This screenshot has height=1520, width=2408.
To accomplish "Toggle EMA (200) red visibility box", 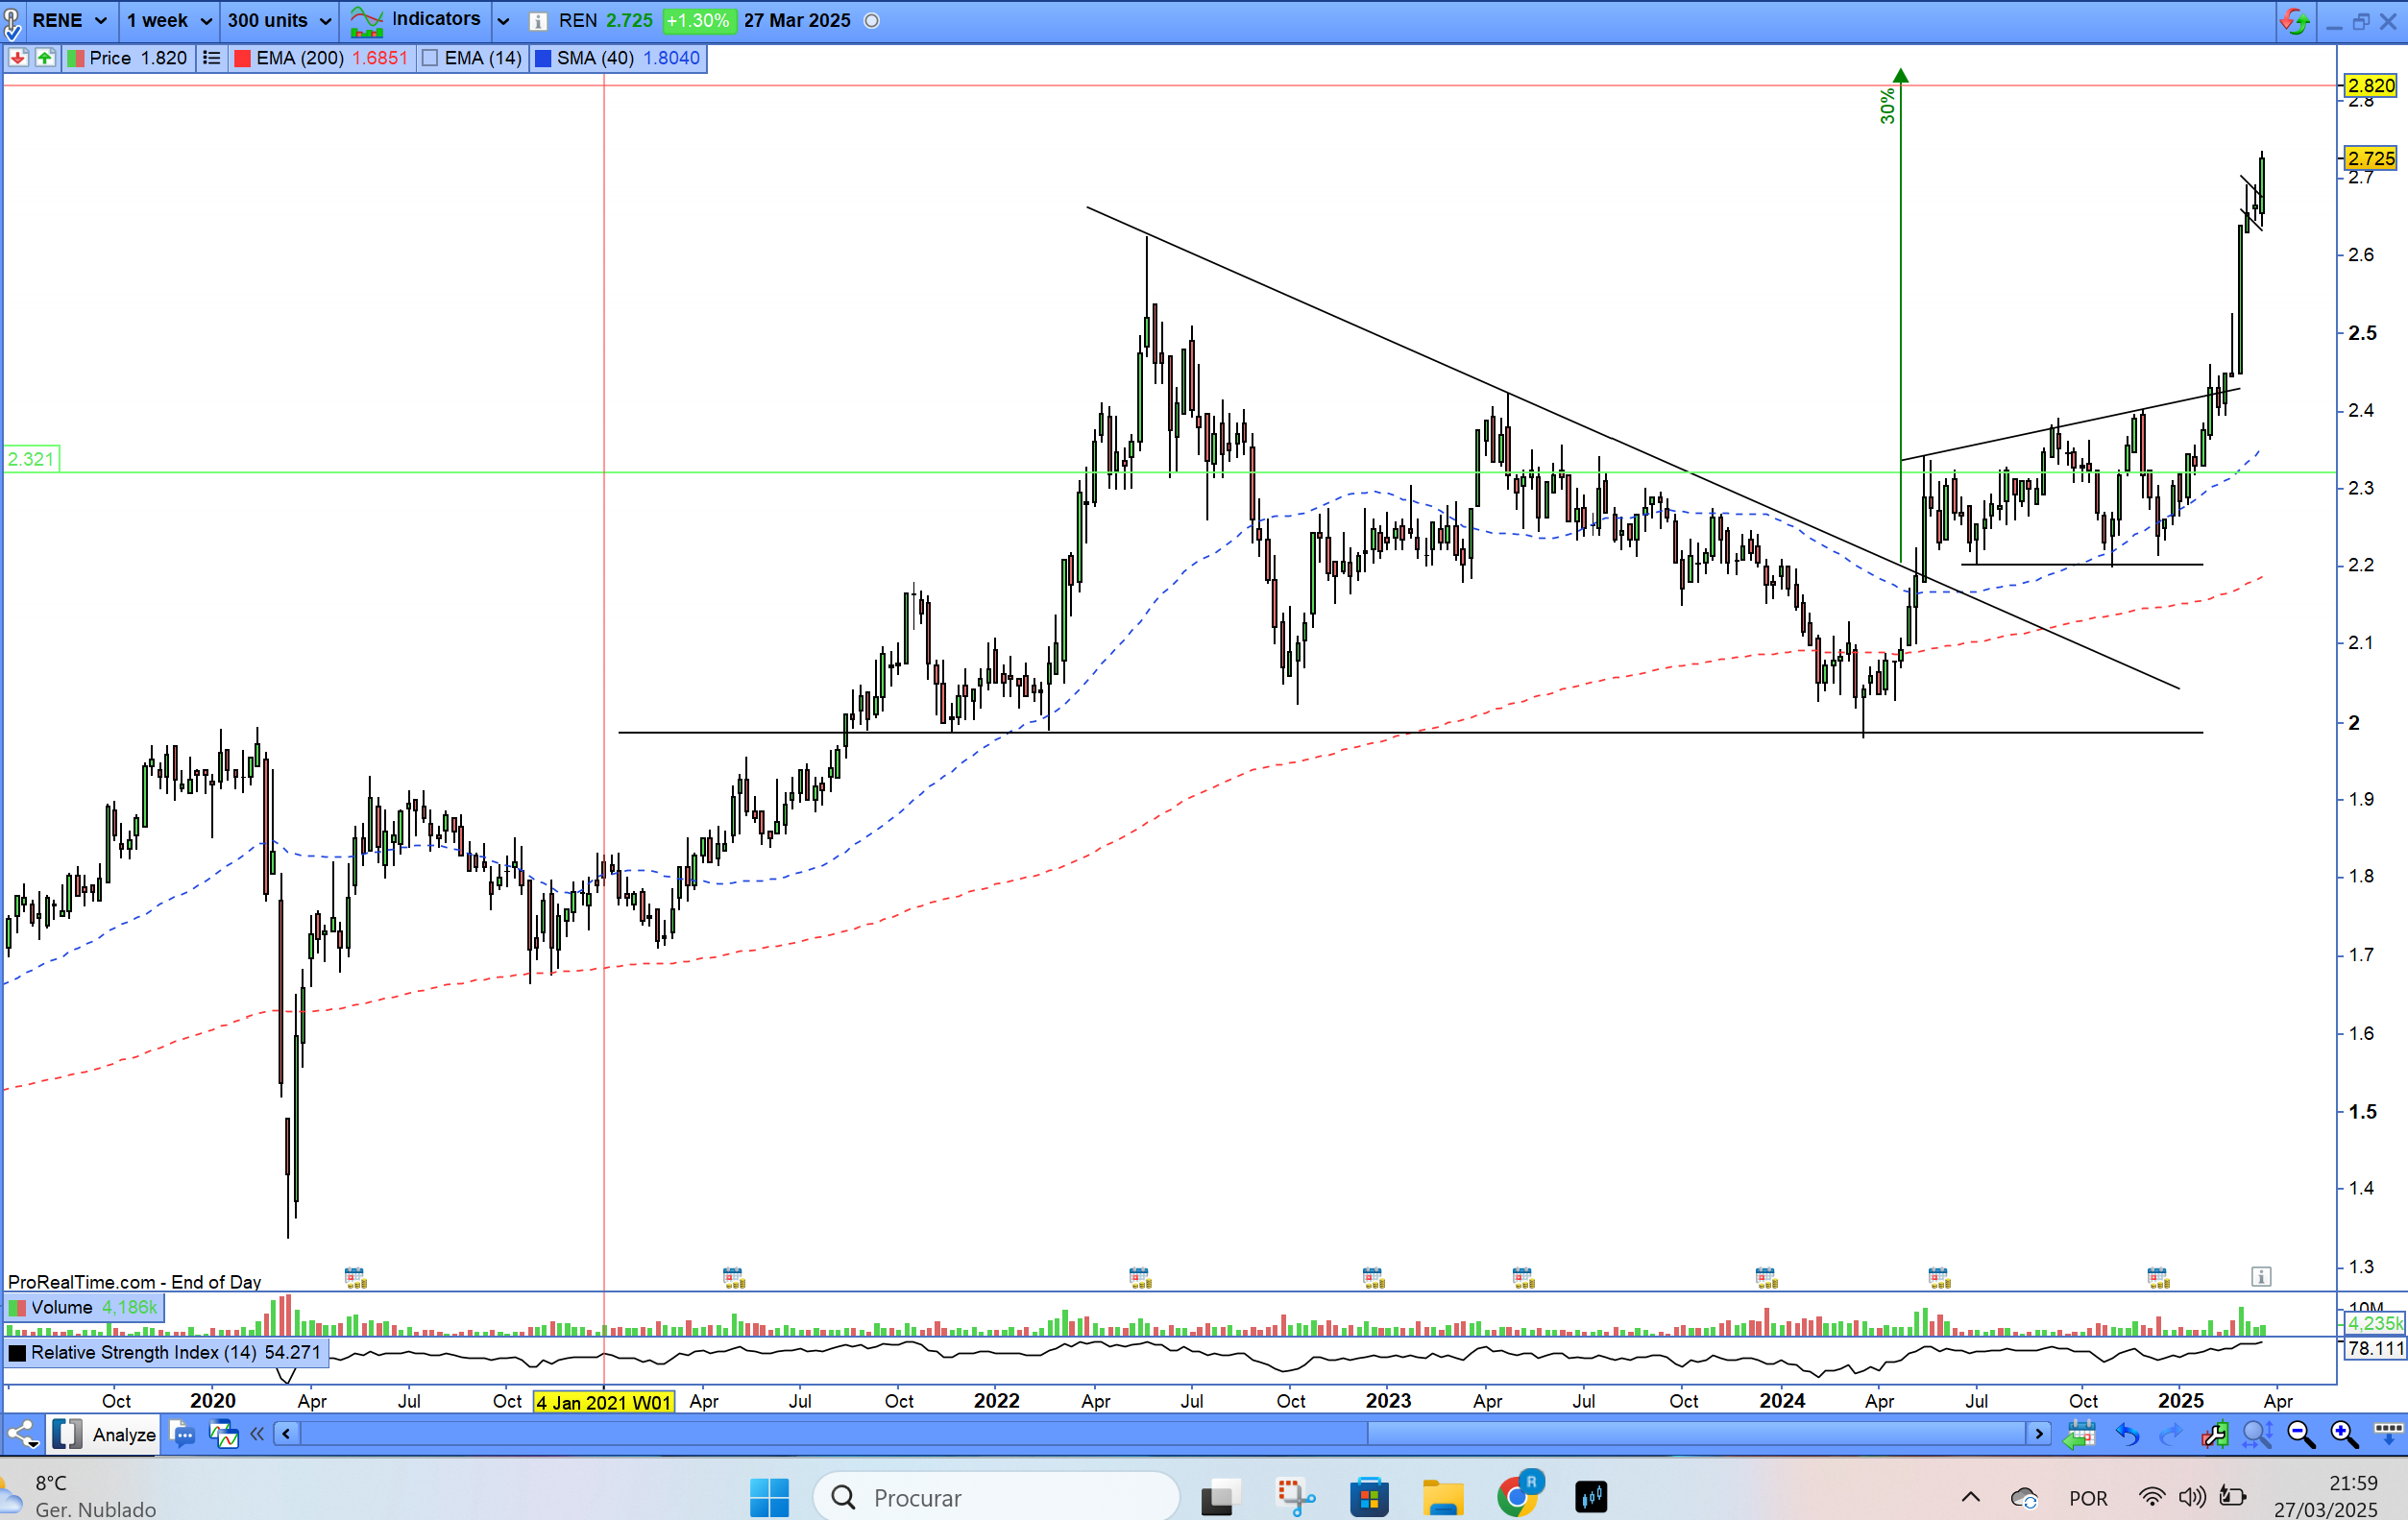I will coord(242,58).
